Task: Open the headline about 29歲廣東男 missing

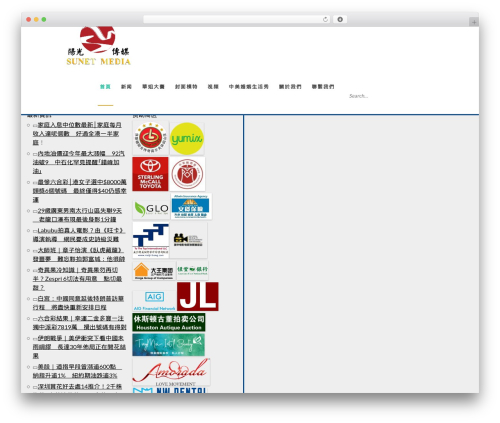Action: click(77, 215)
